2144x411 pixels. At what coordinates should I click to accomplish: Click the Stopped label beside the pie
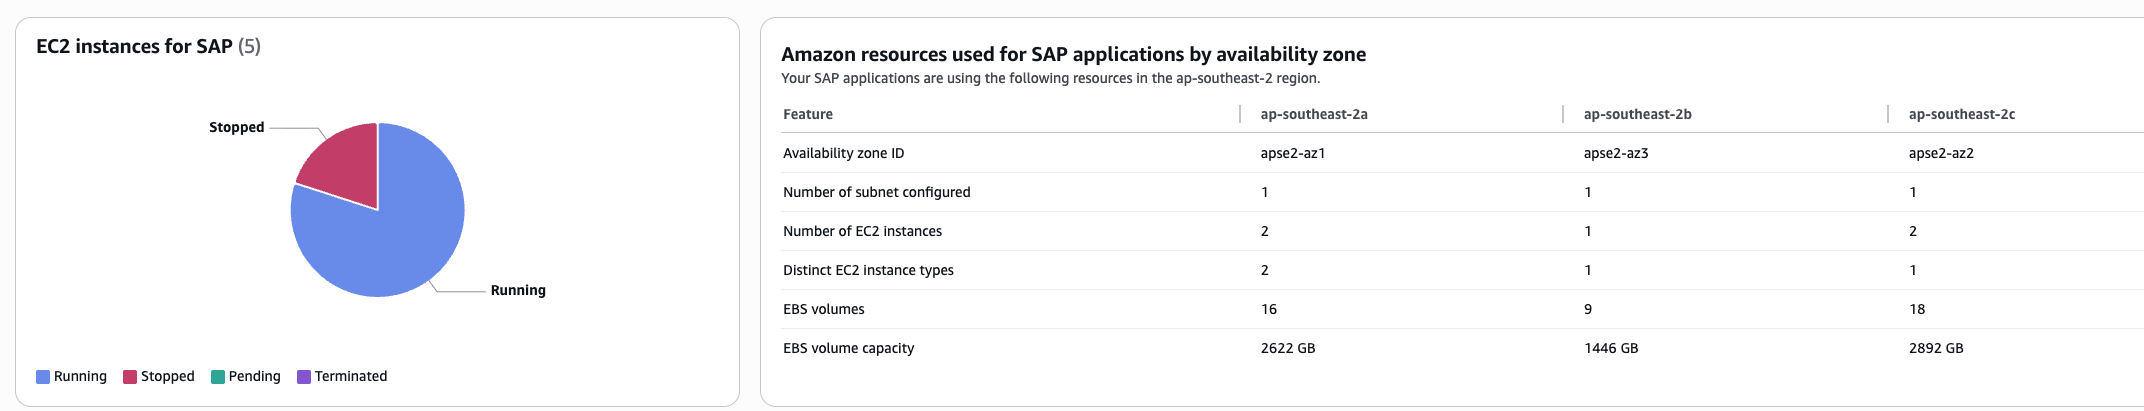pyautogui.click(x=237, y=128)
